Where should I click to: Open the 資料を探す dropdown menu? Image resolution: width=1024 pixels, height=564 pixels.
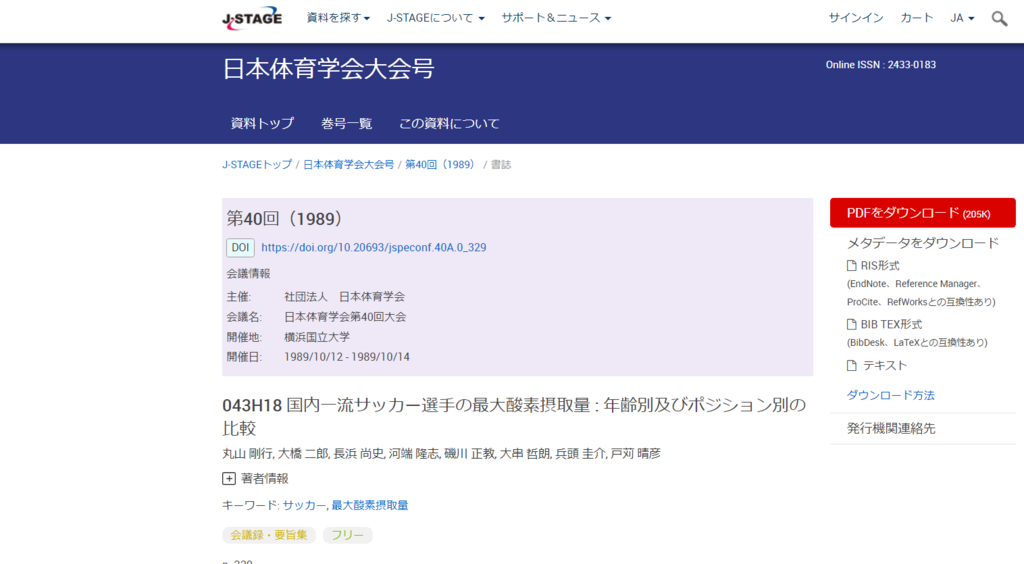coord(338,18)
